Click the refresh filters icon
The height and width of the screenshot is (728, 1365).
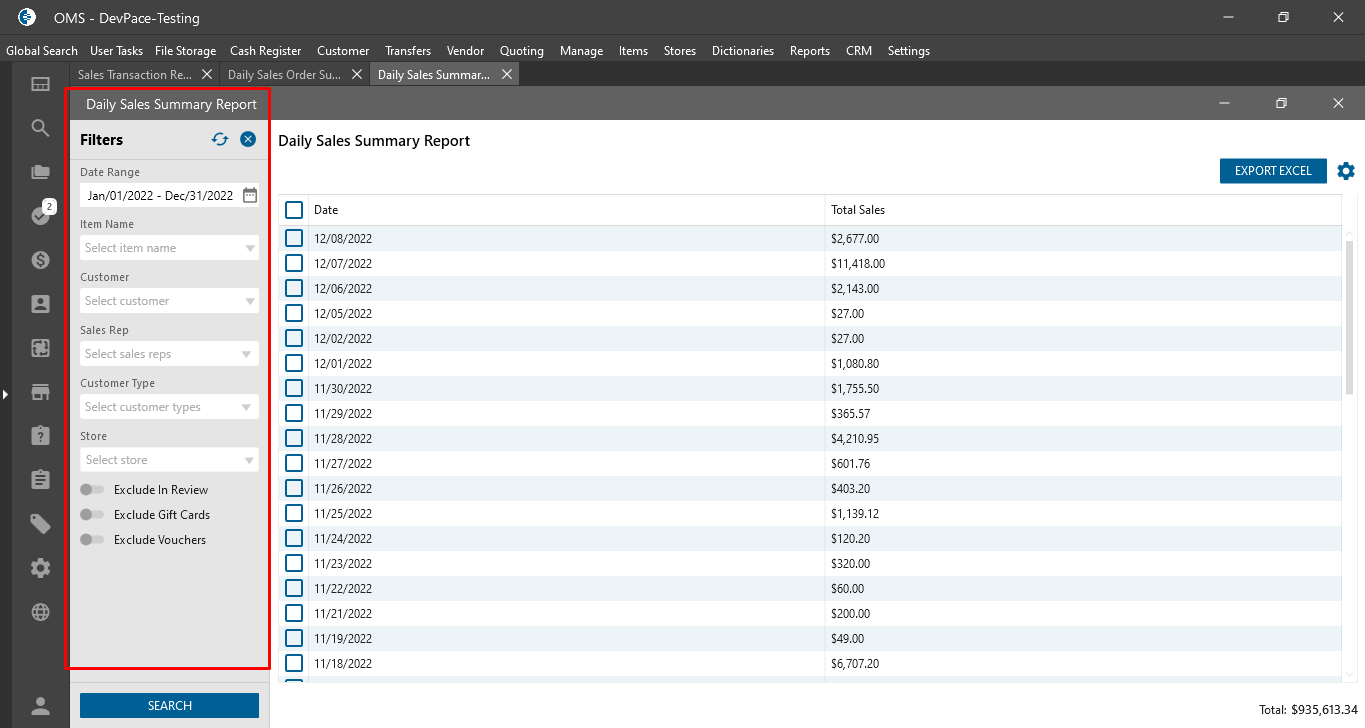[220, 140]
